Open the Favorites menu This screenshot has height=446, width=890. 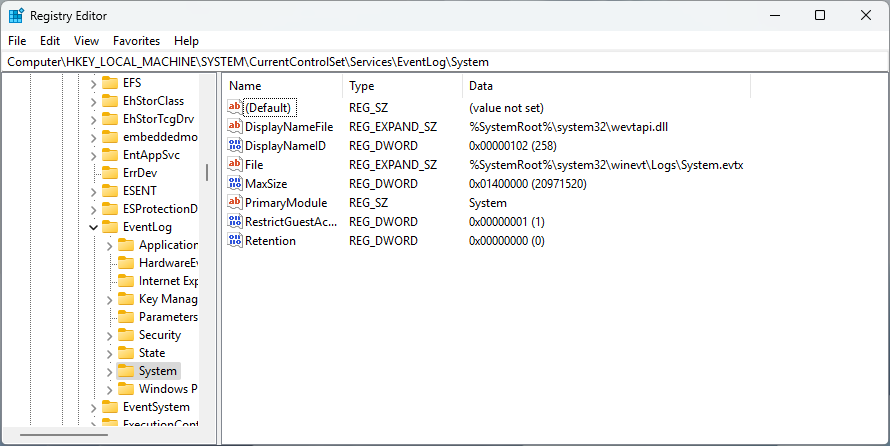[136, 41]
